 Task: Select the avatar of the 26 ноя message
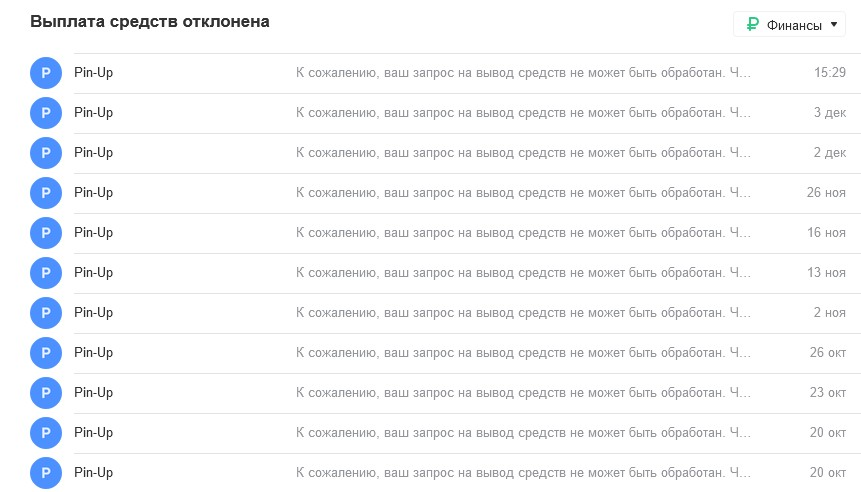pyautogui.click(x=46, y=193)
